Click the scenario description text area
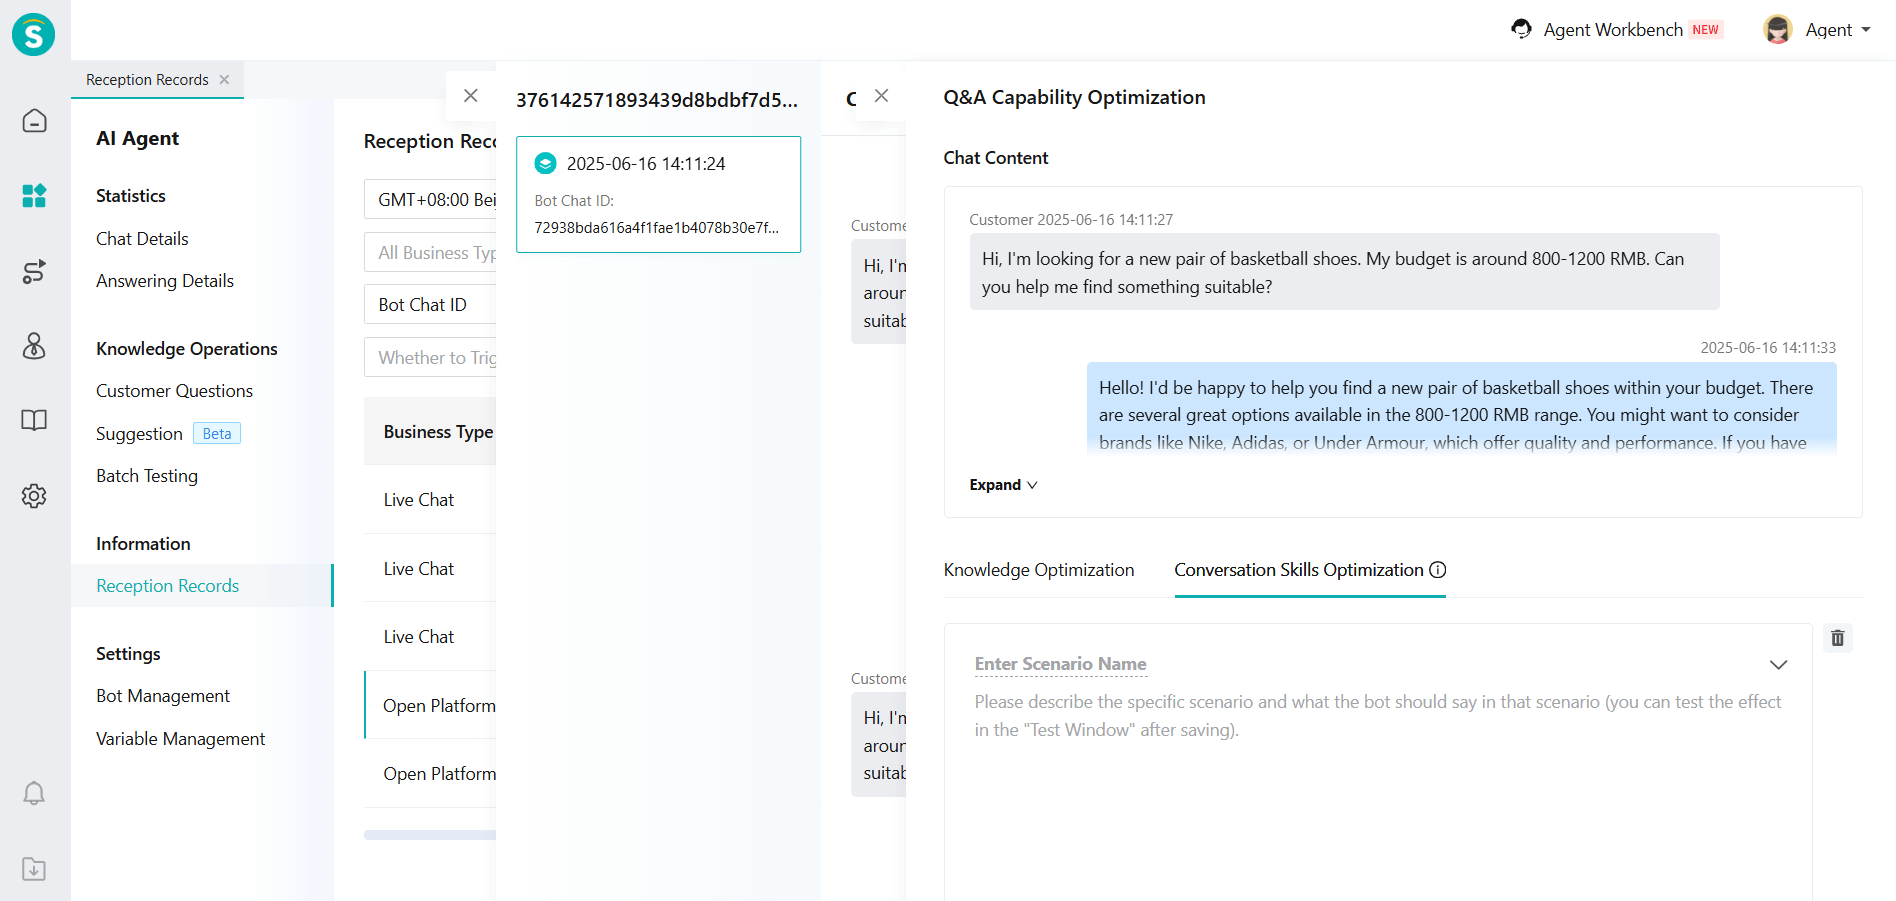 tap(1378, 716)
